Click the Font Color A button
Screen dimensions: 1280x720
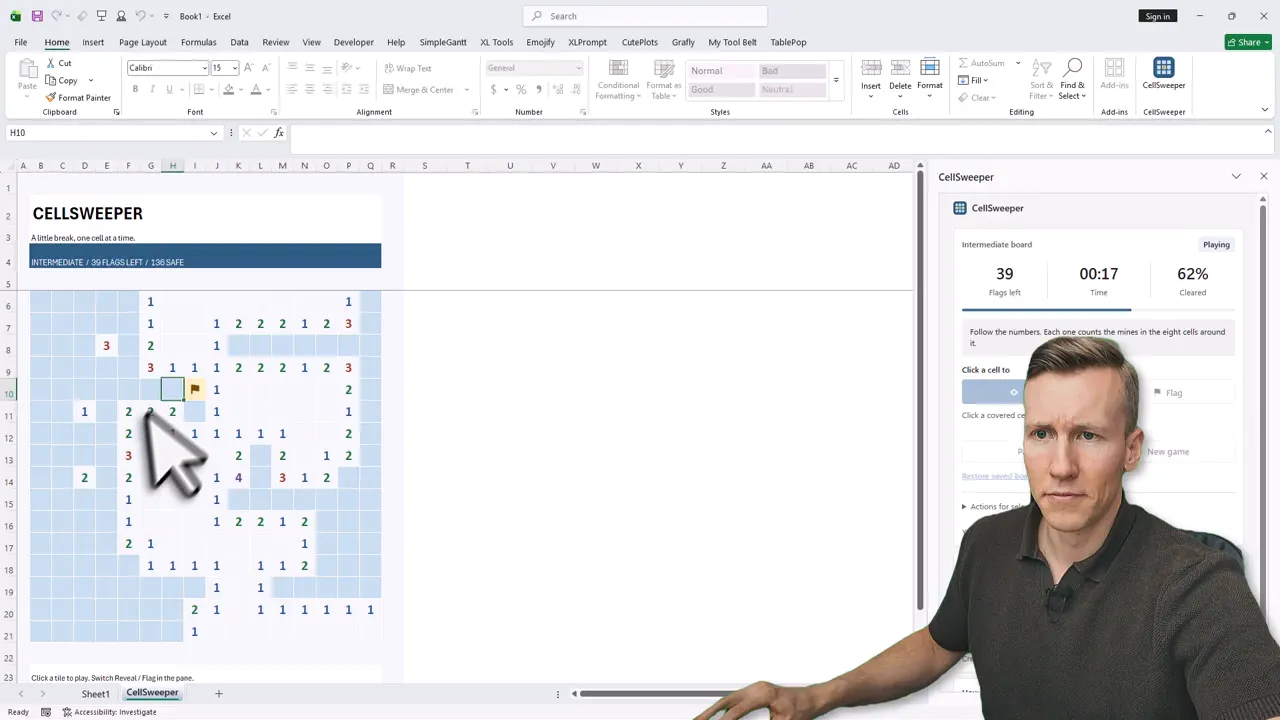coord(255,89)
